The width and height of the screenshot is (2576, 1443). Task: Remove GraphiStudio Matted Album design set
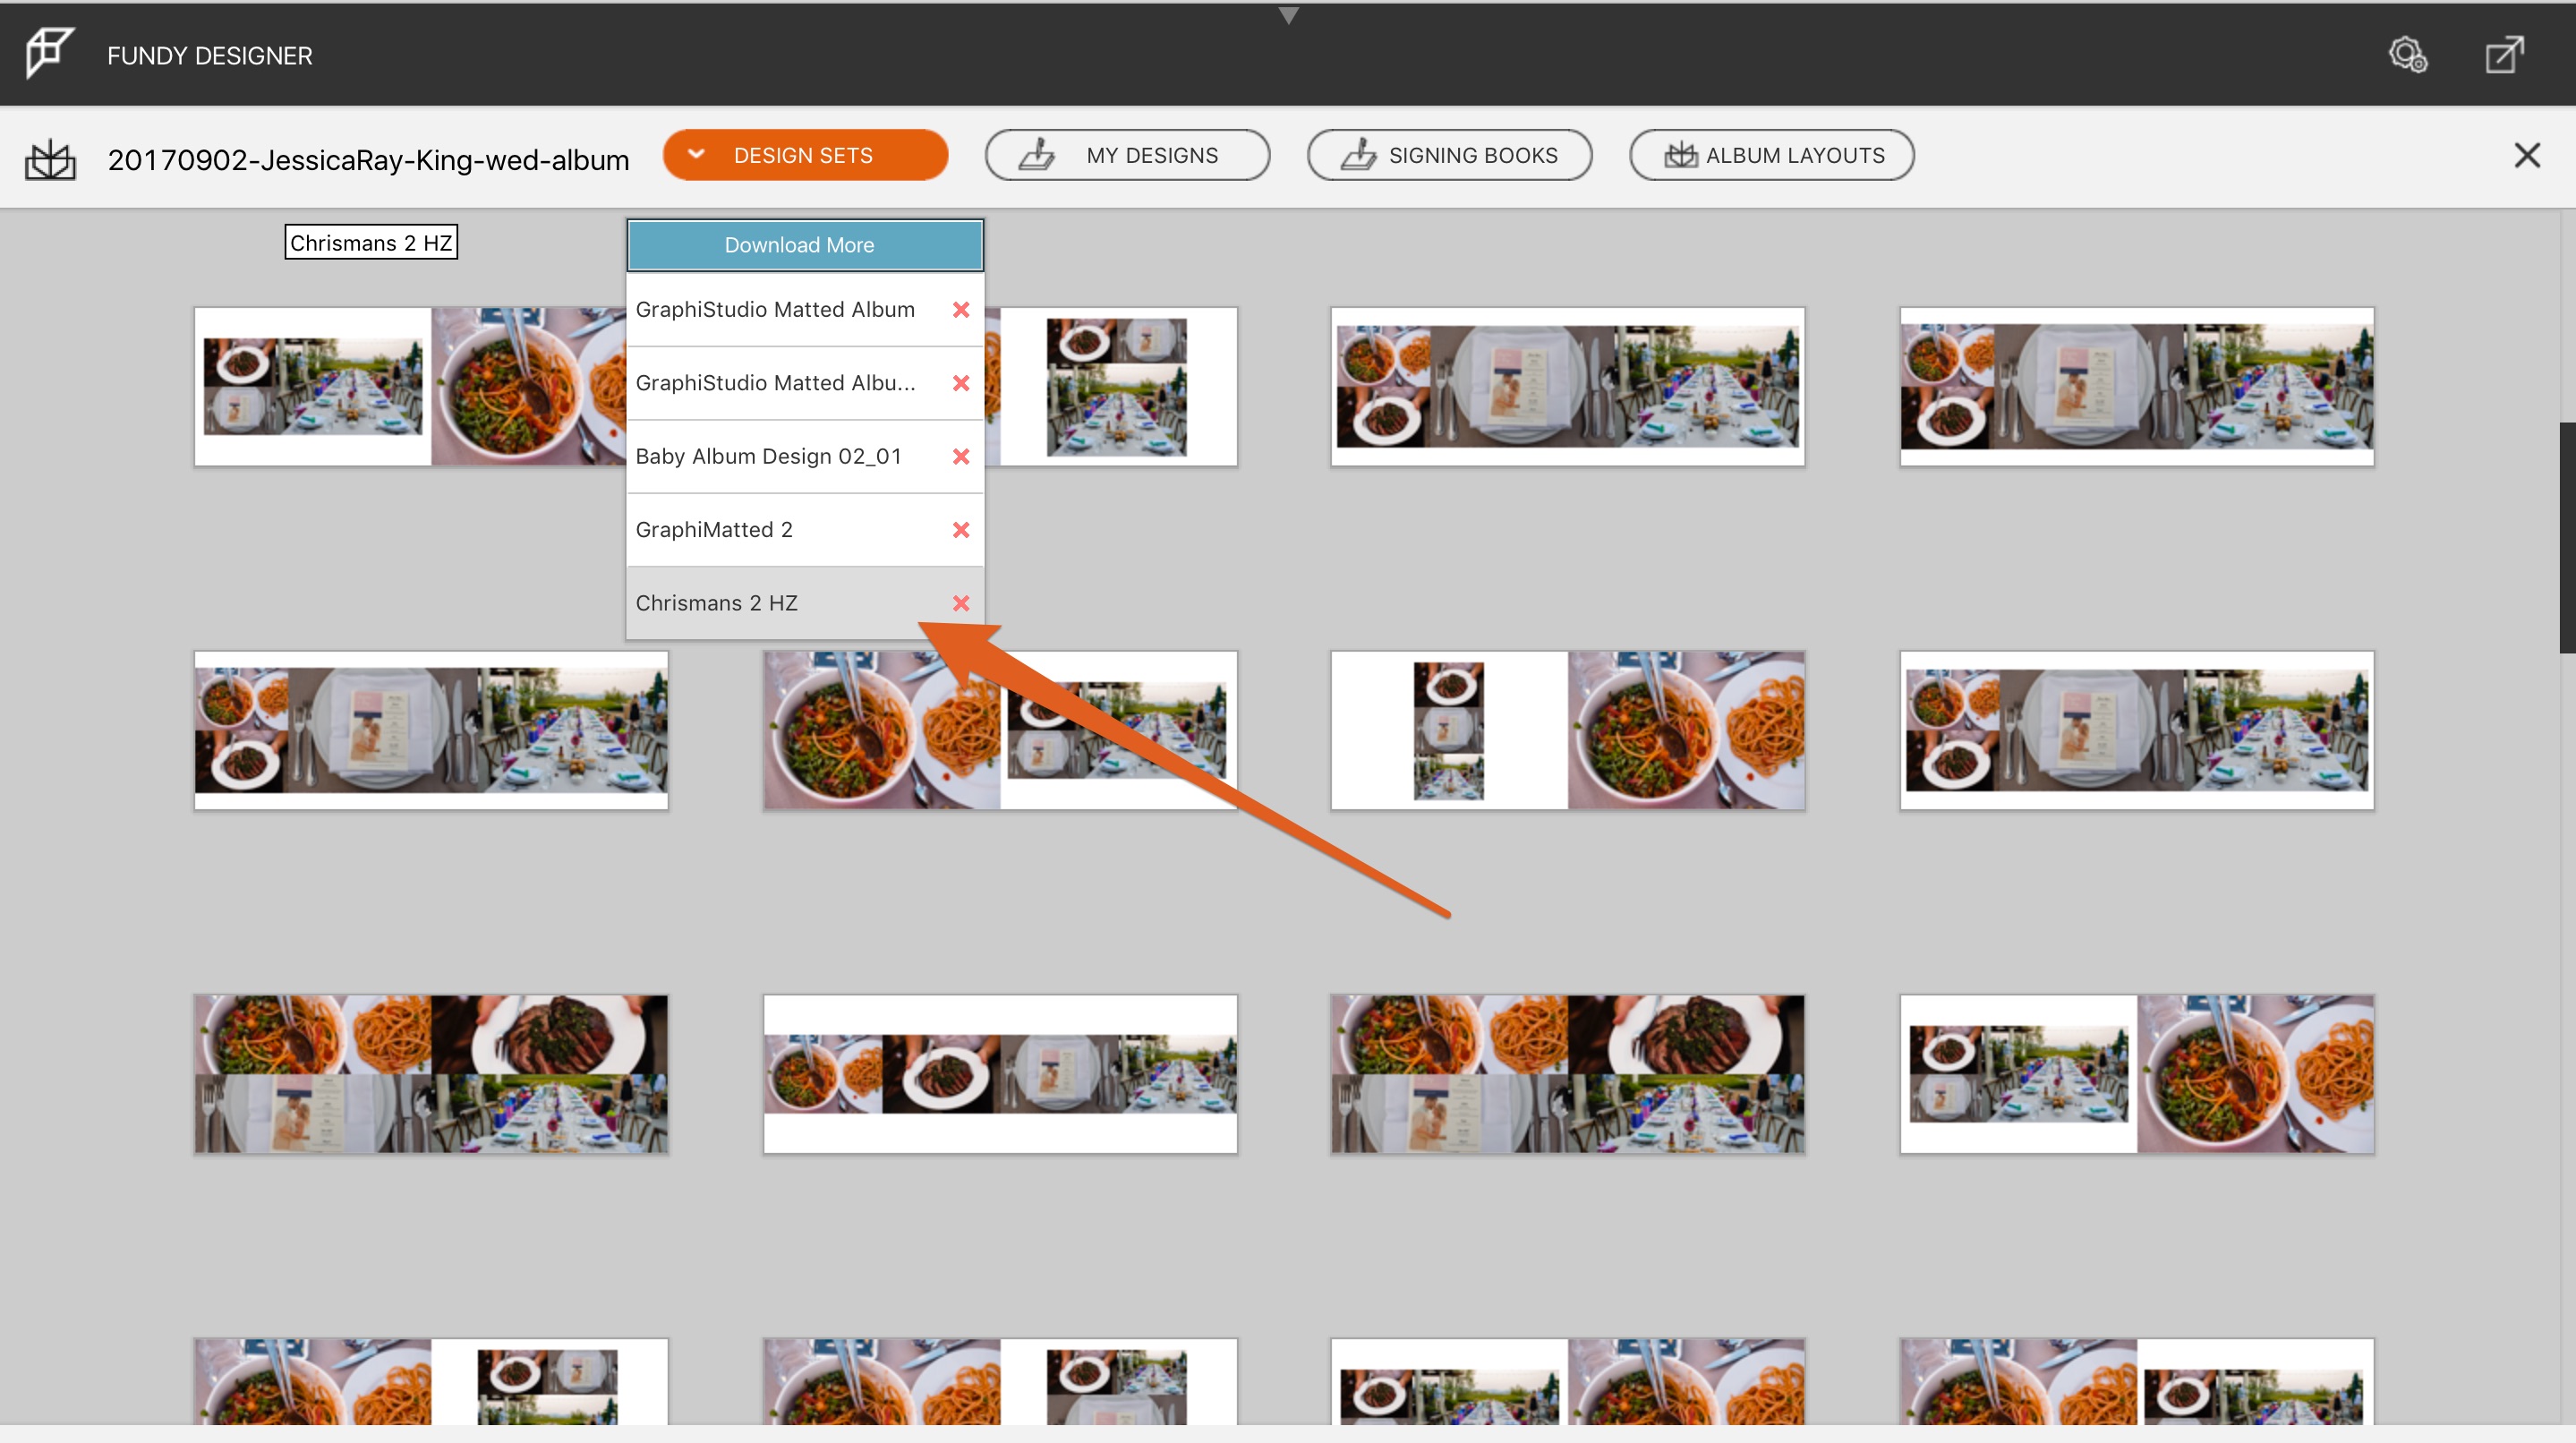pyautogui.click(x=961, y=310)
